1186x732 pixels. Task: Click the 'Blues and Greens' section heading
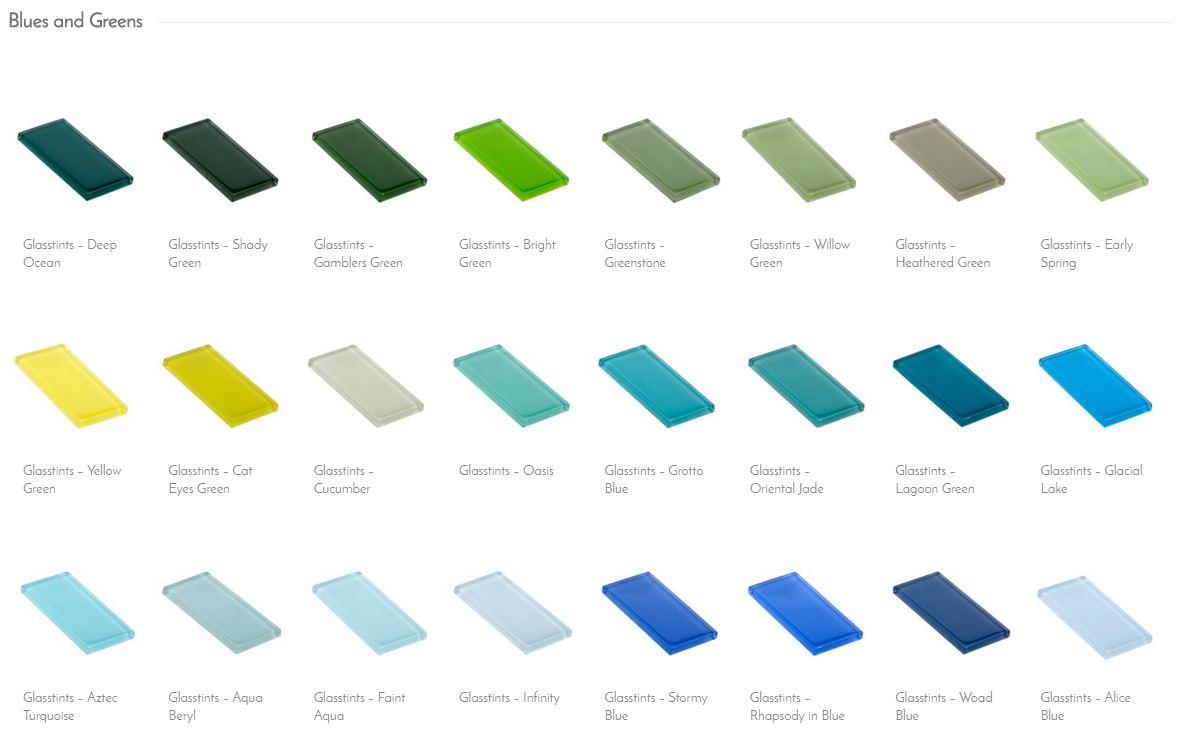click(76, 21)
